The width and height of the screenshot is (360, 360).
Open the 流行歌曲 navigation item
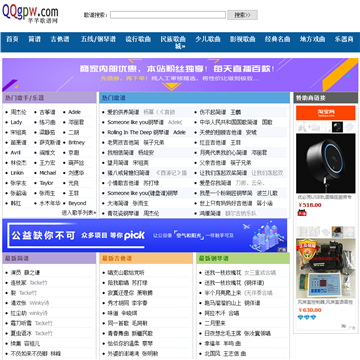coord(138,39)
